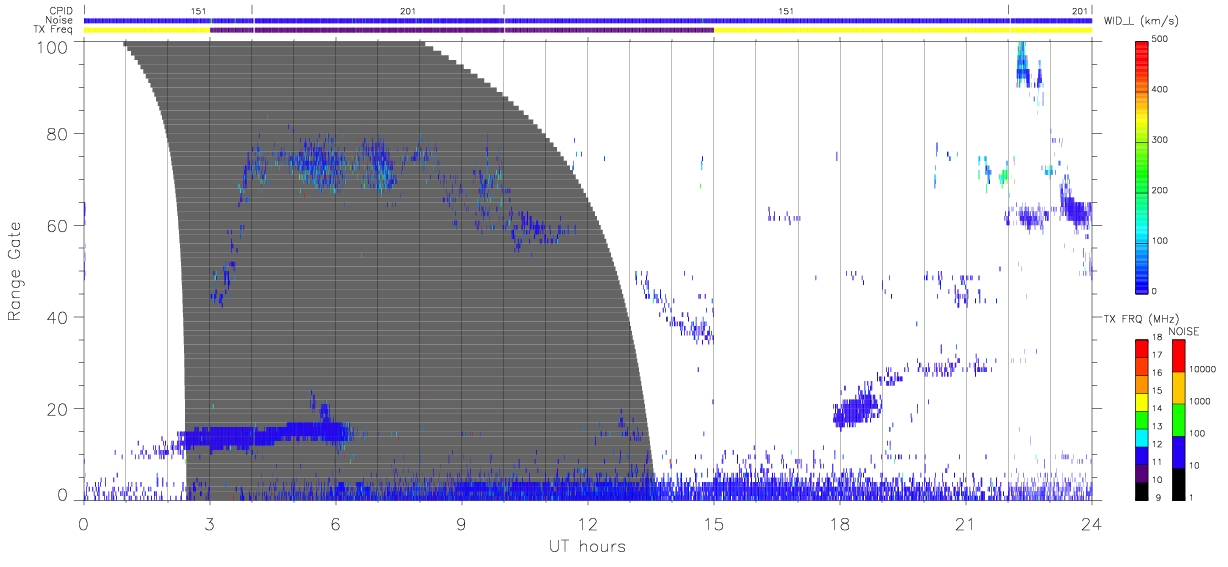
Task: Click the blue Noise bar above the plot
Action: click(588, 20)
